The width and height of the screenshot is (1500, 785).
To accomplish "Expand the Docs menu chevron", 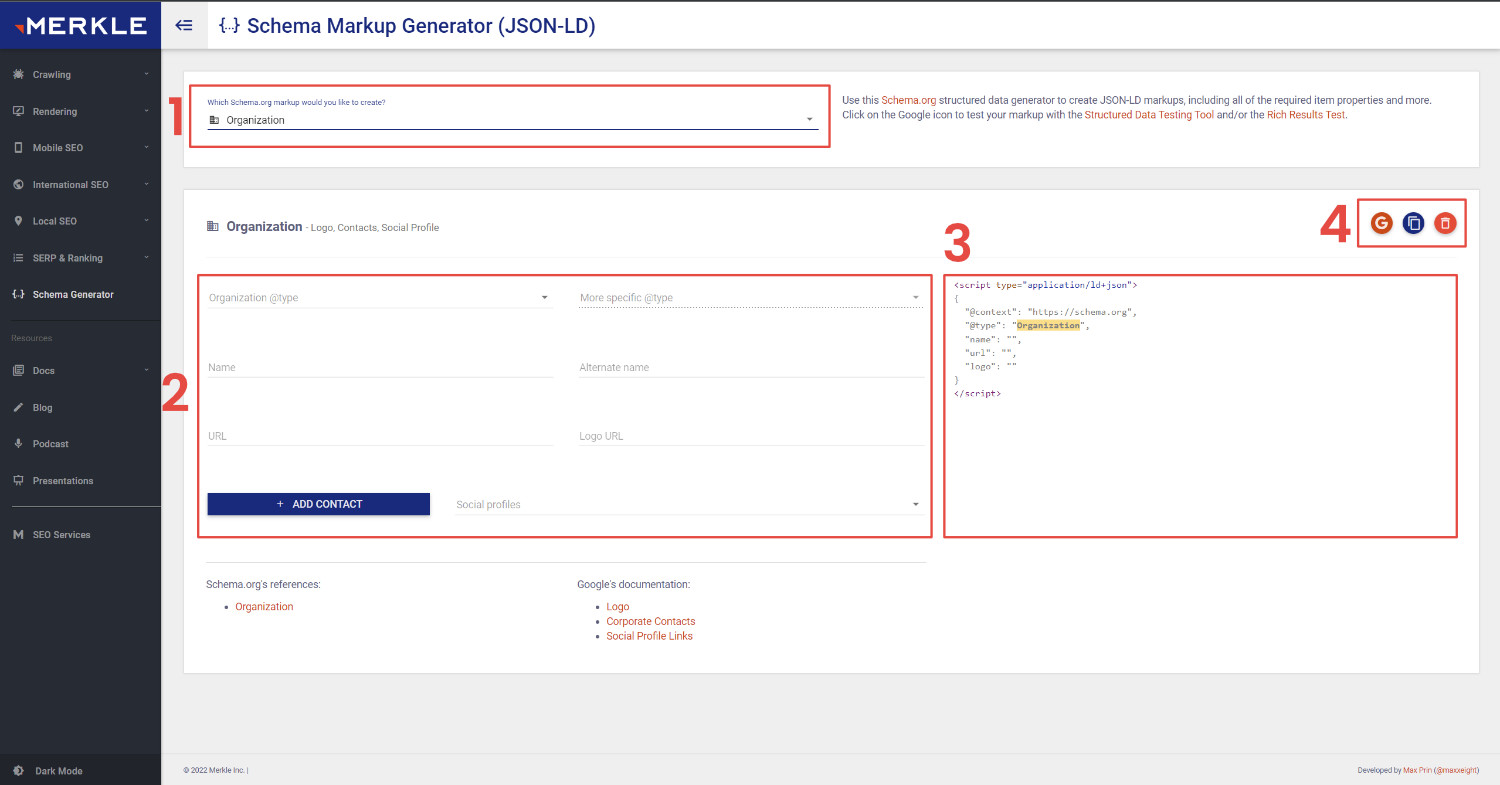I will (146, 370).
